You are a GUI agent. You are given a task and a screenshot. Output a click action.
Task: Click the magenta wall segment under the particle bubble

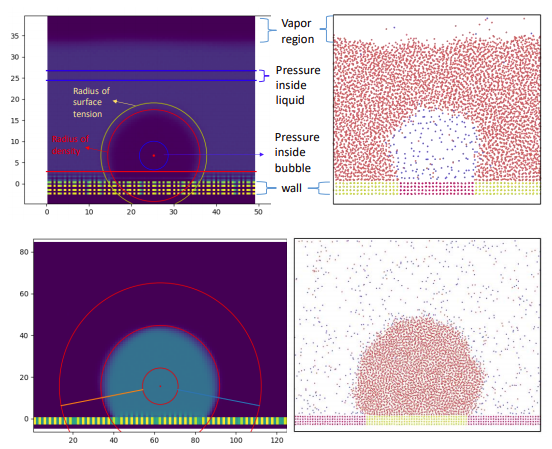click(x=437, y=188)
